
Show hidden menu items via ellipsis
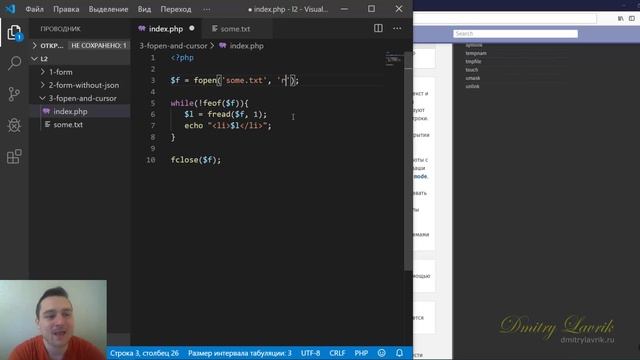pos(207,9)
